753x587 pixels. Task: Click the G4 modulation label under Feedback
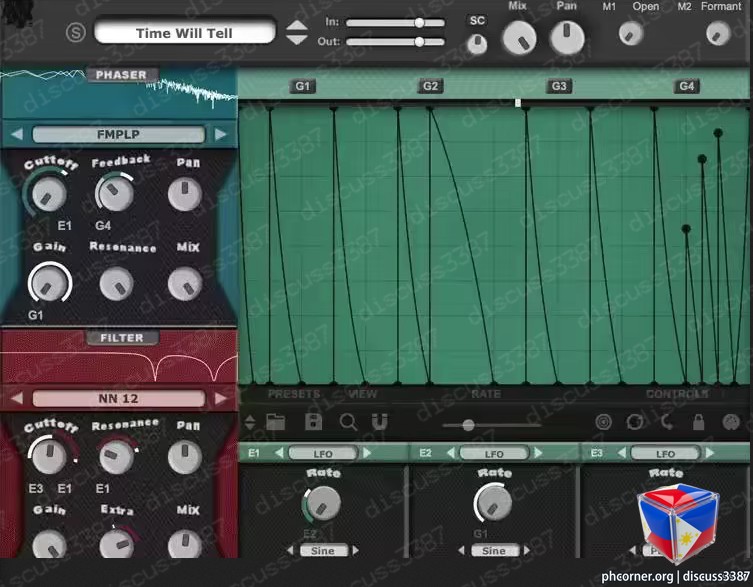tap(103, 225)
